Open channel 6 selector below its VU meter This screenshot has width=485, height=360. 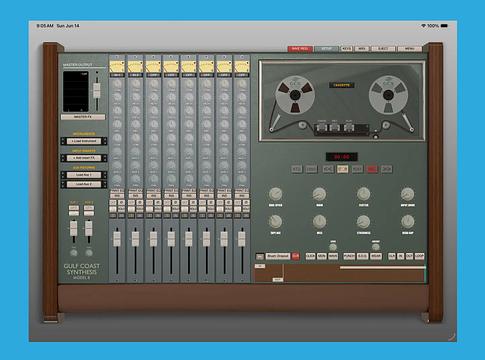click(206, 75)
